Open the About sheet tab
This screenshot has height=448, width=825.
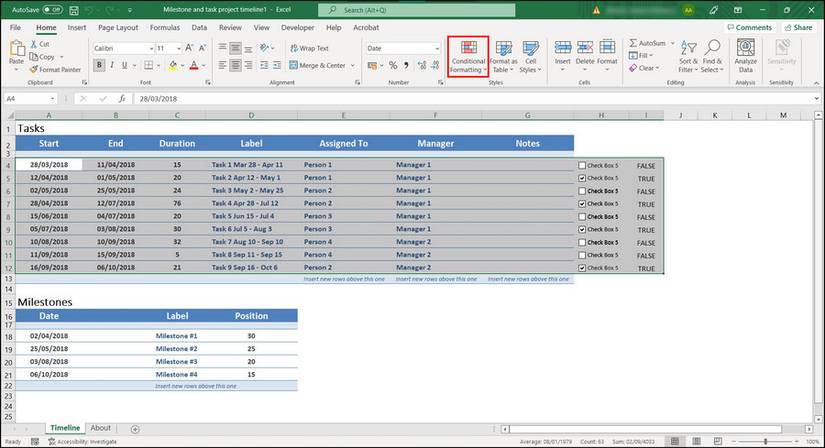(x=100, y=428)
